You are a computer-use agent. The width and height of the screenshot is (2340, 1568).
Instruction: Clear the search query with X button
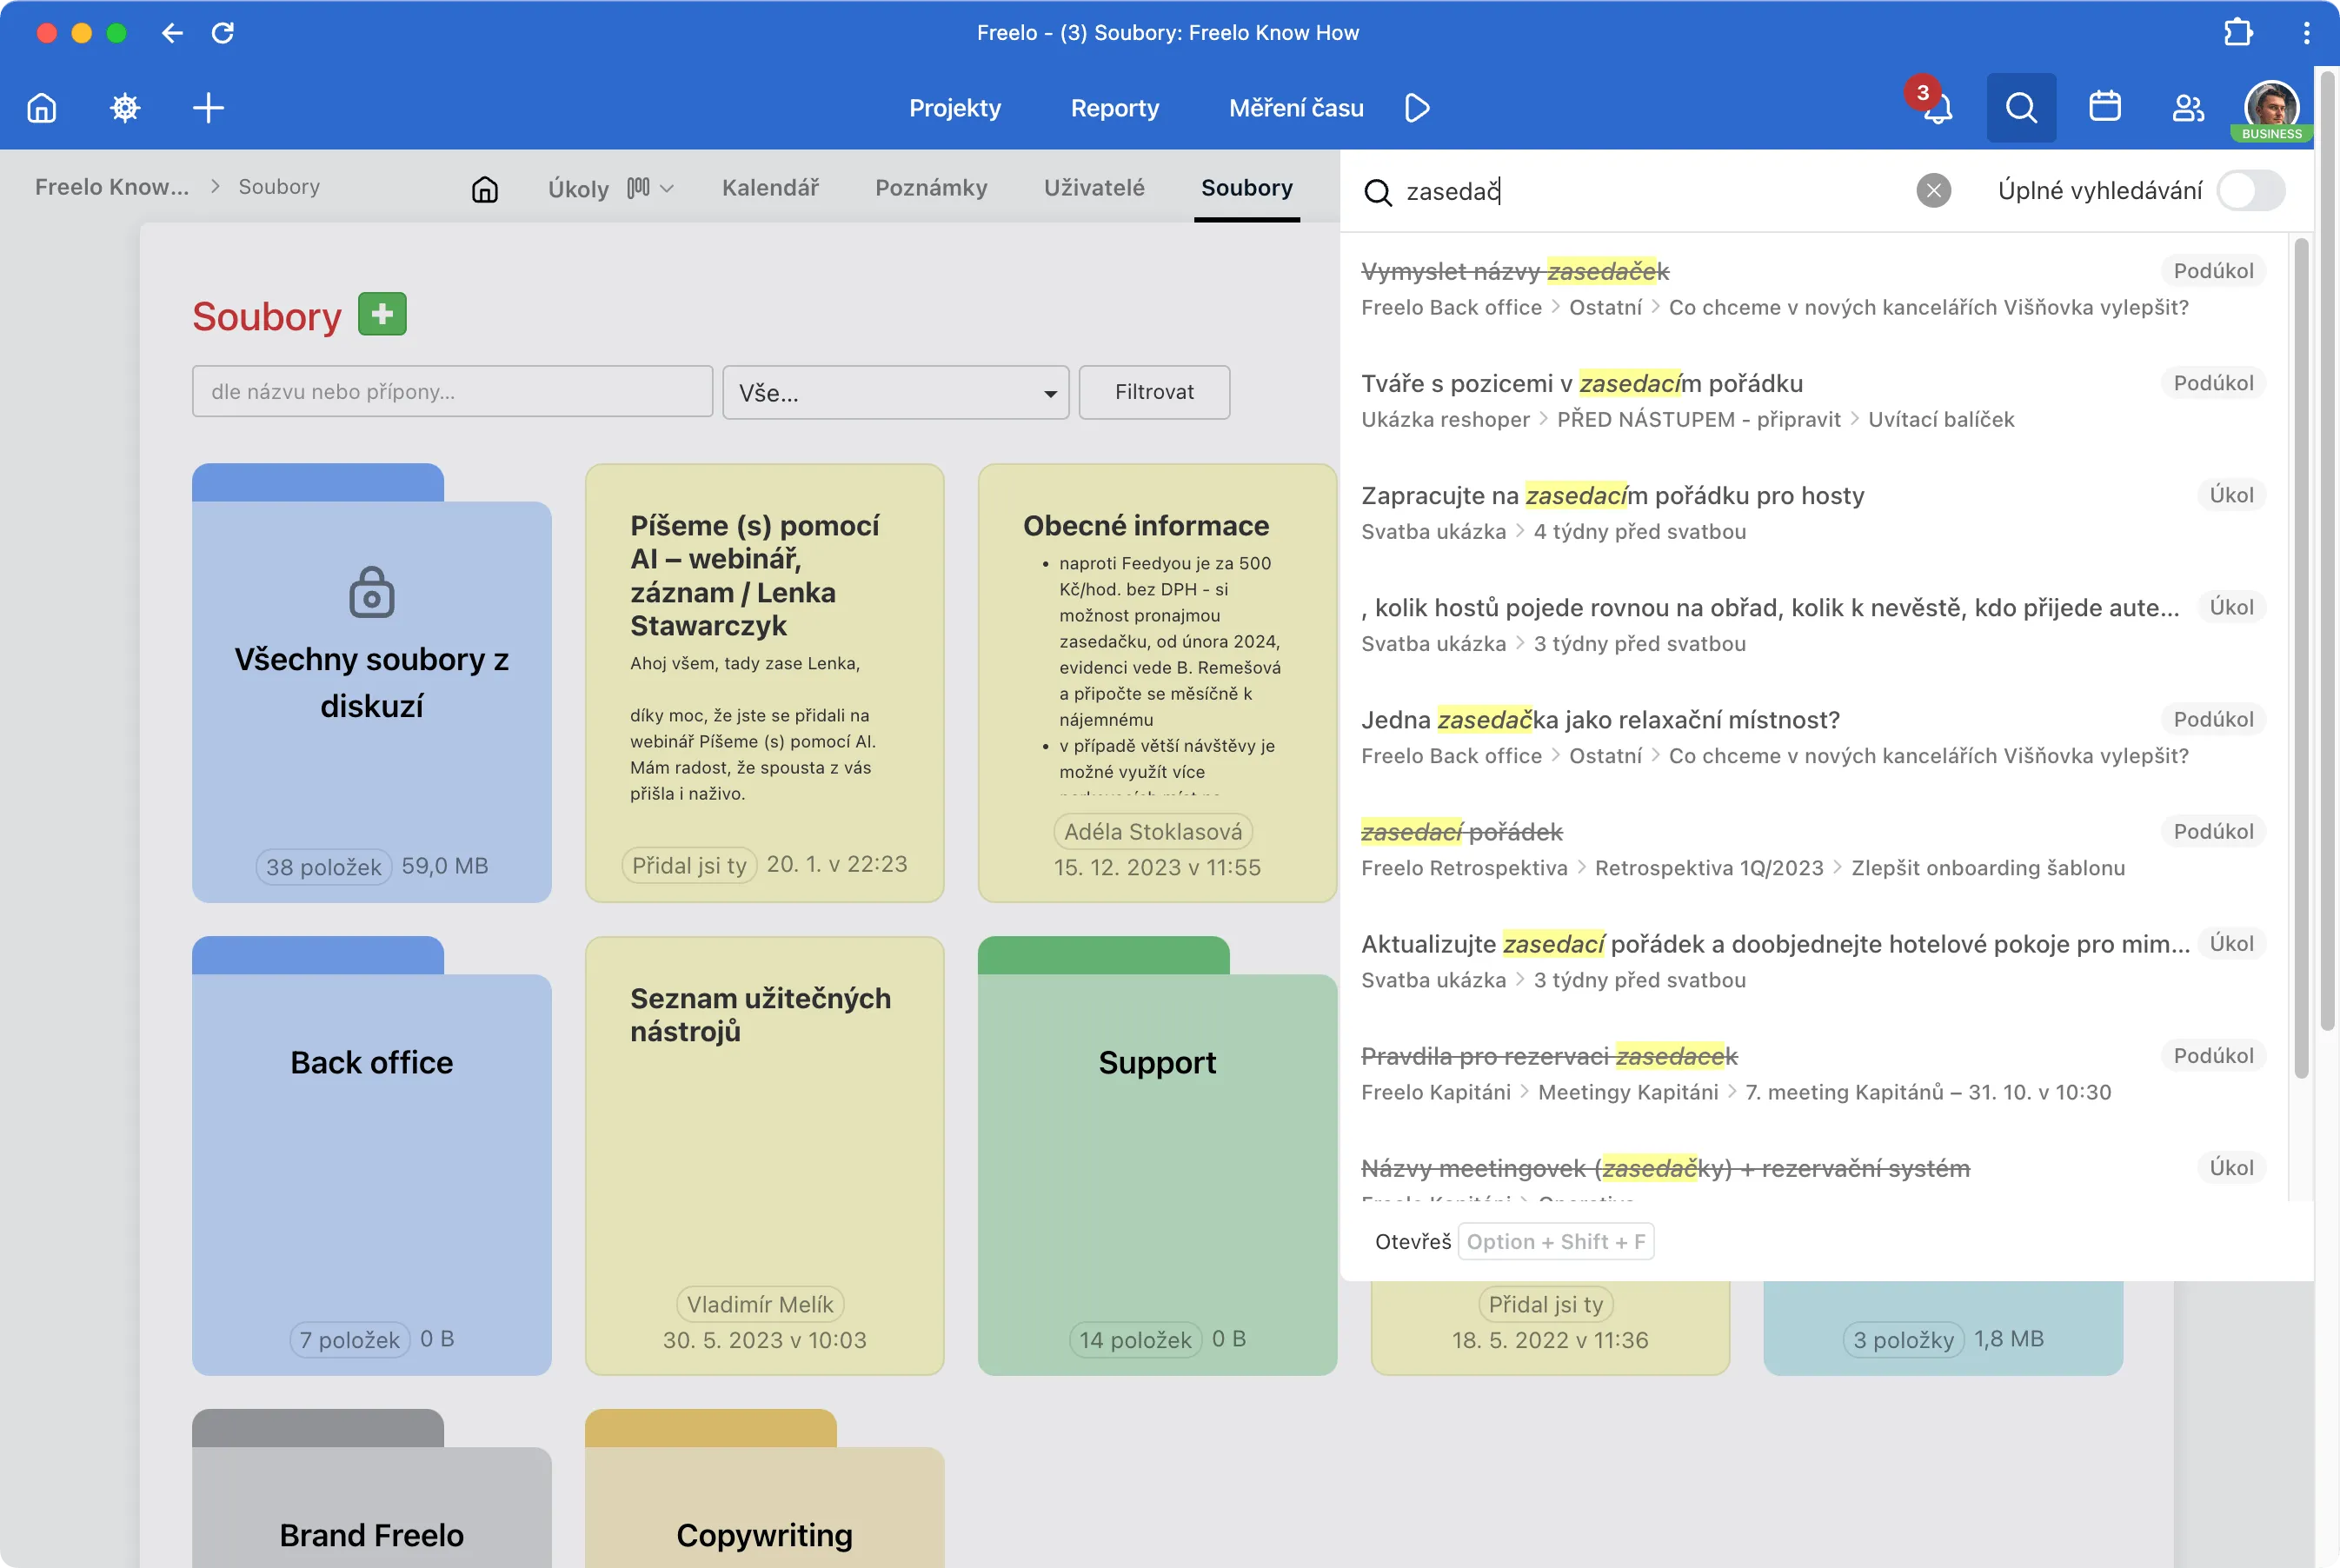tap(1934, 190)
